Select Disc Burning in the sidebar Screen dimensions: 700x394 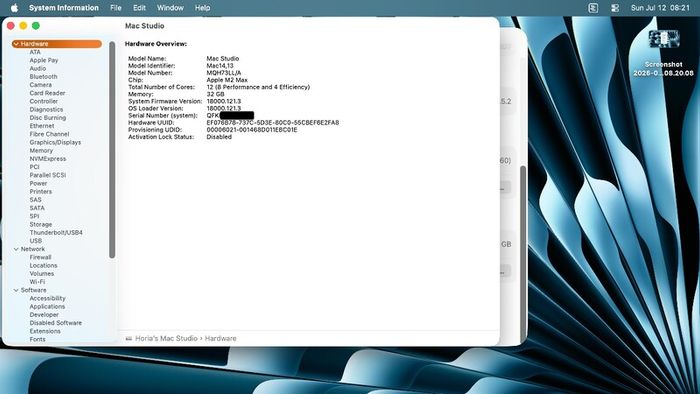point(48,118)
